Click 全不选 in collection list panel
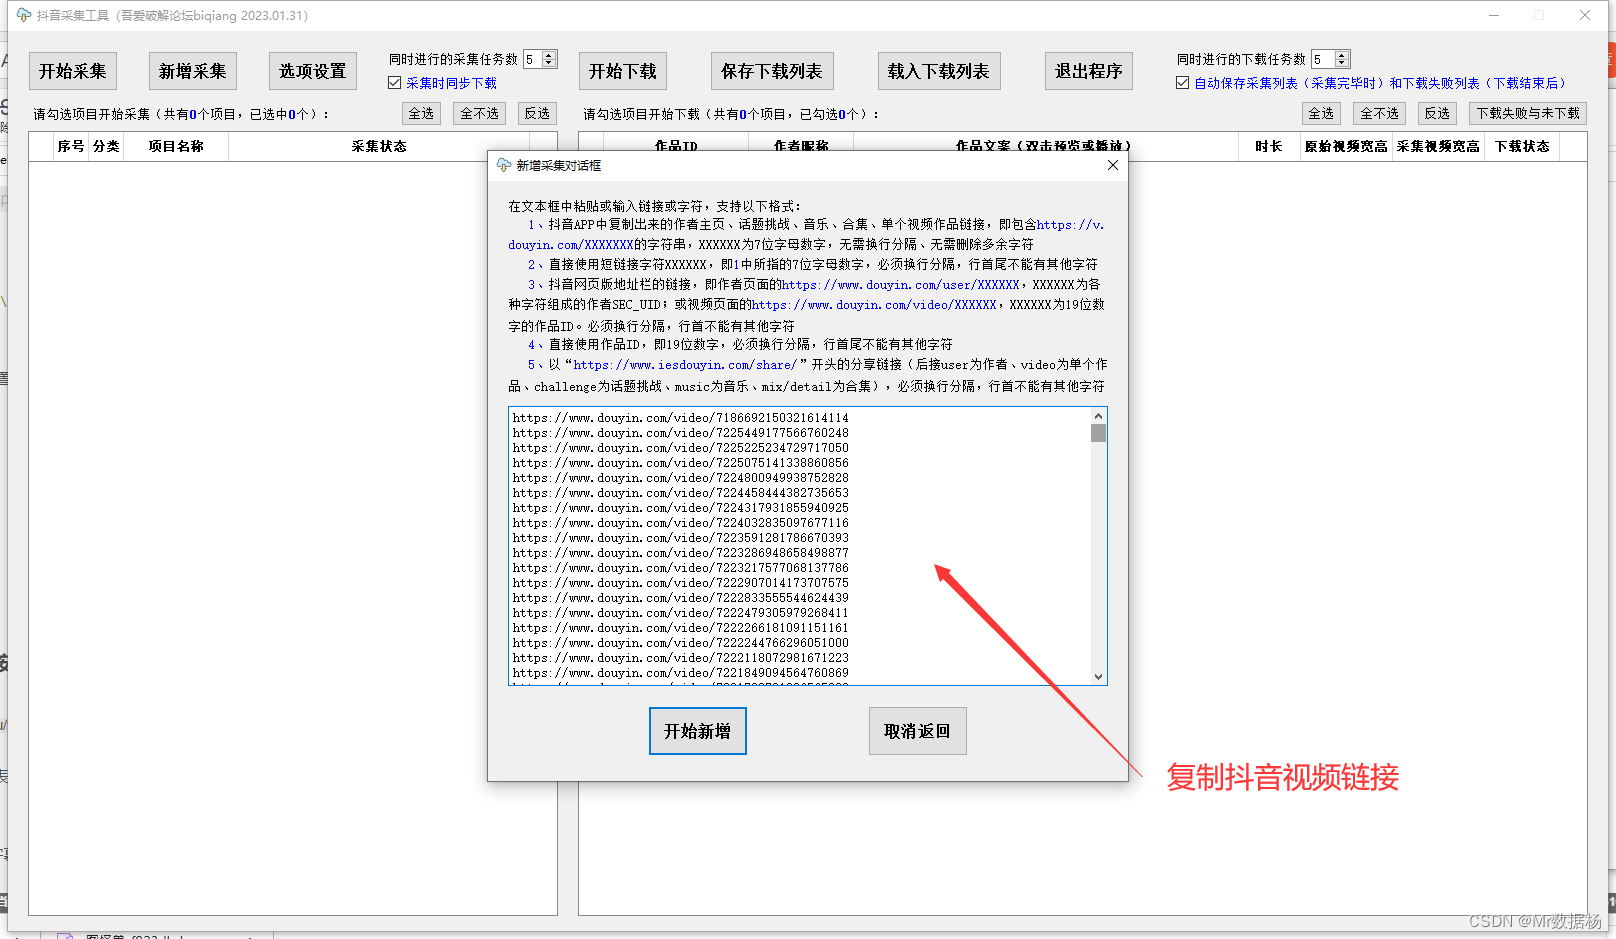 pos(480,113)
